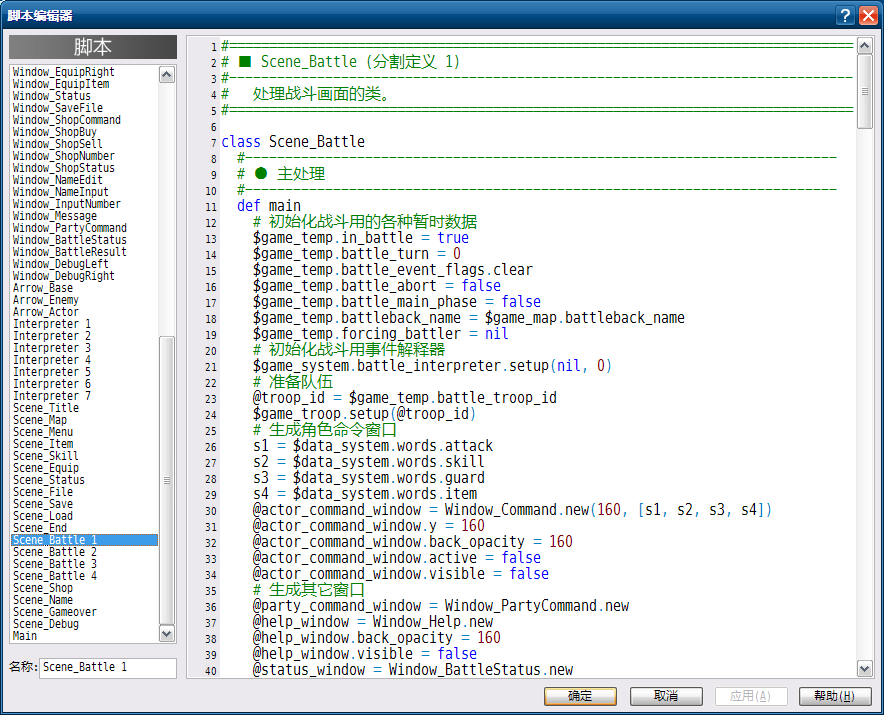Open help with the 帮助(H) button

[834, 696]
